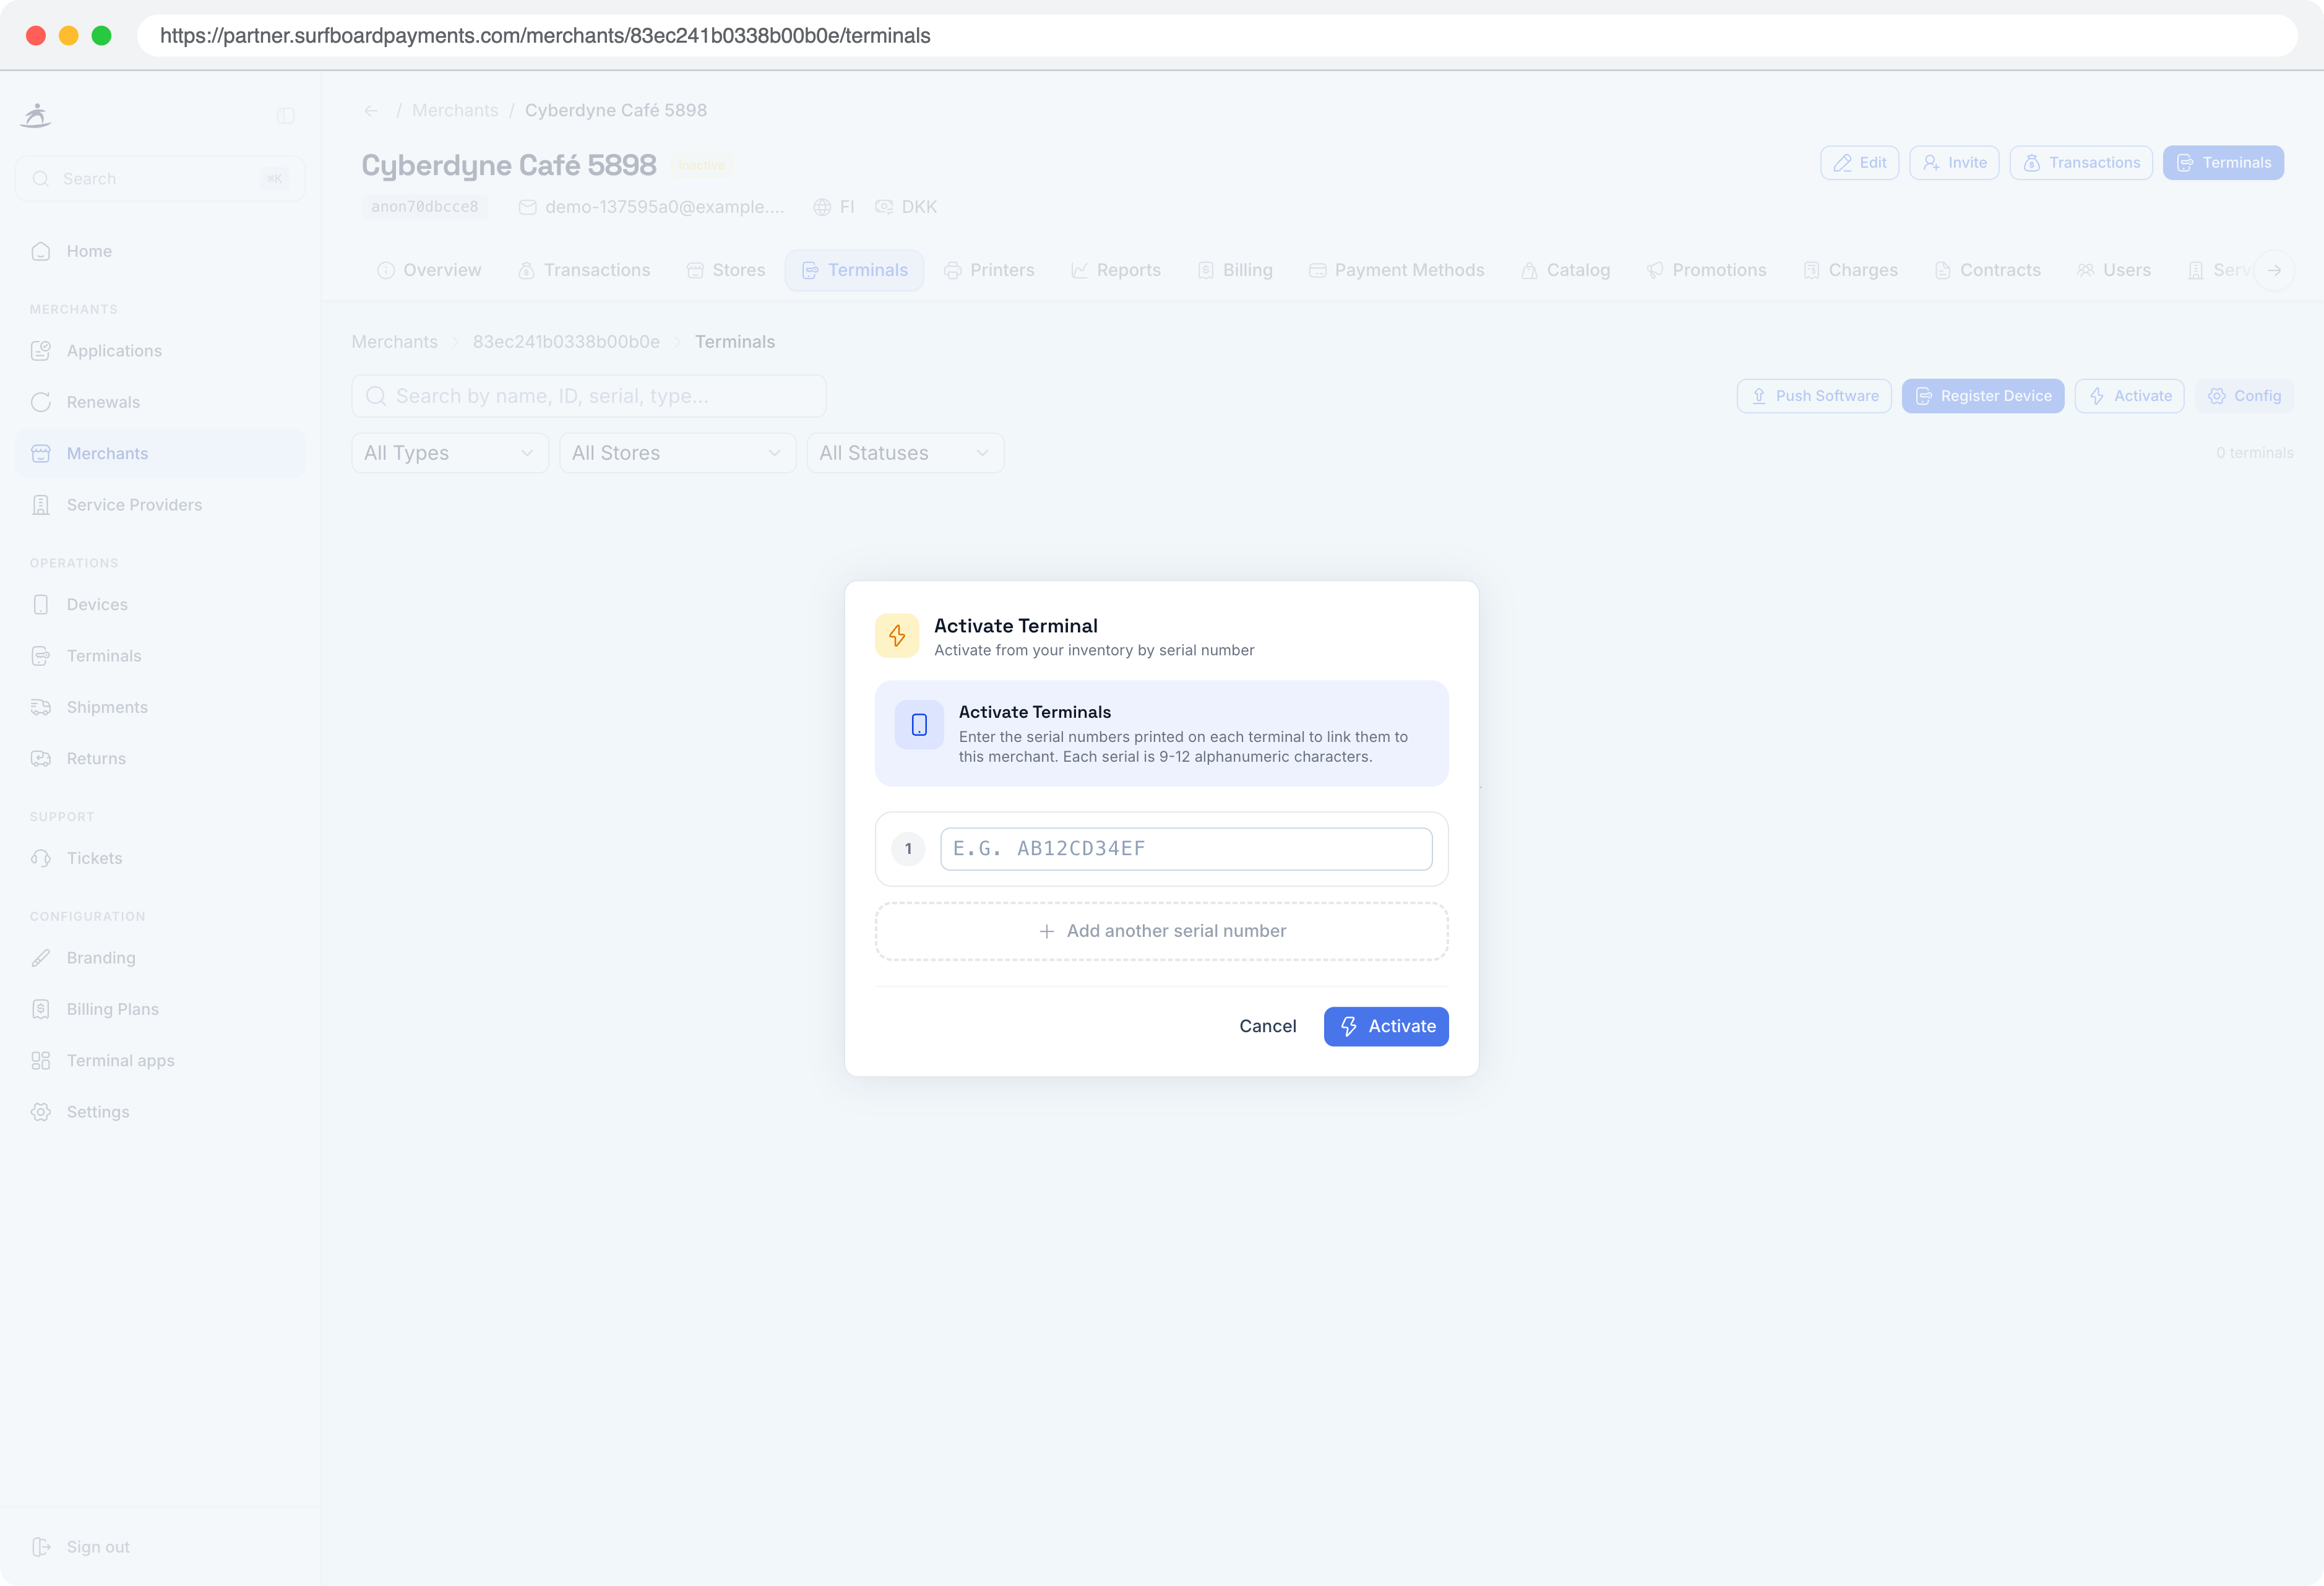Click the Terminals icon in Operations section

tap(41, 656)
